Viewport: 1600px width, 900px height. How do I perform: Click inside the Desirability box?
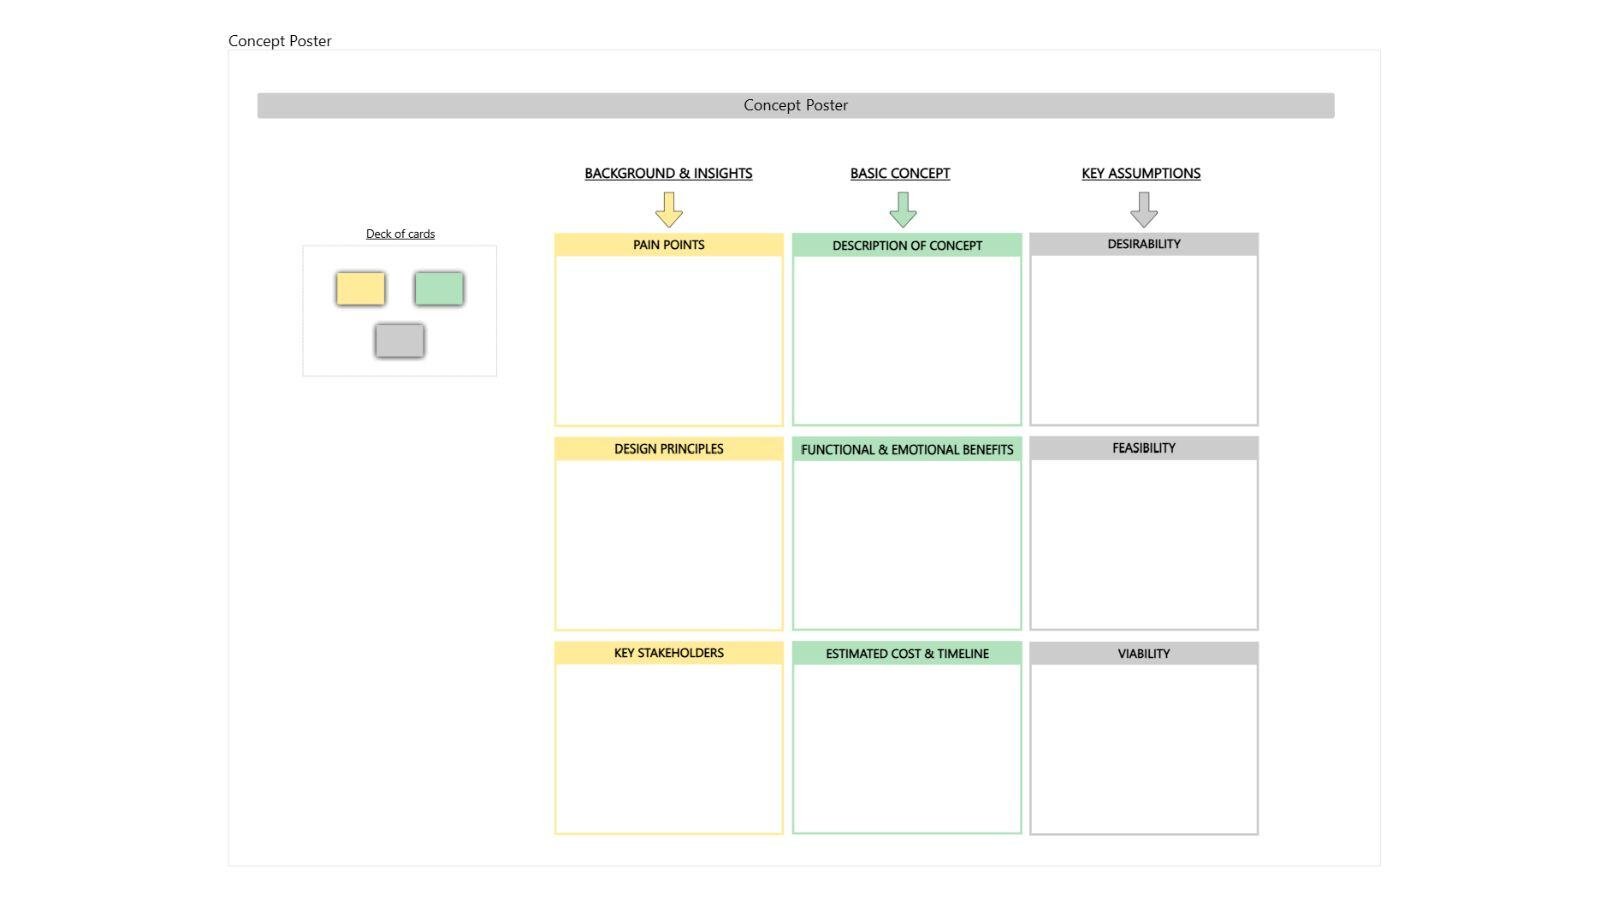point(1144,340)
